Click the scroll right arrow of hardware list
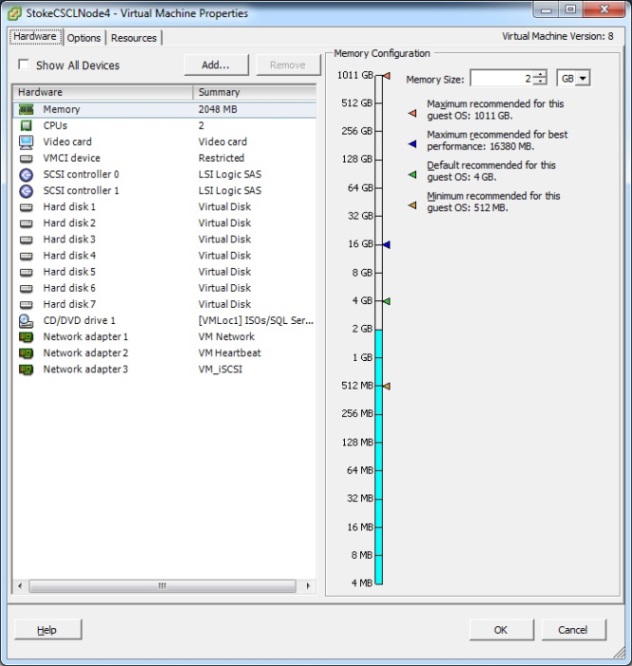 click(x=308, y=586)
